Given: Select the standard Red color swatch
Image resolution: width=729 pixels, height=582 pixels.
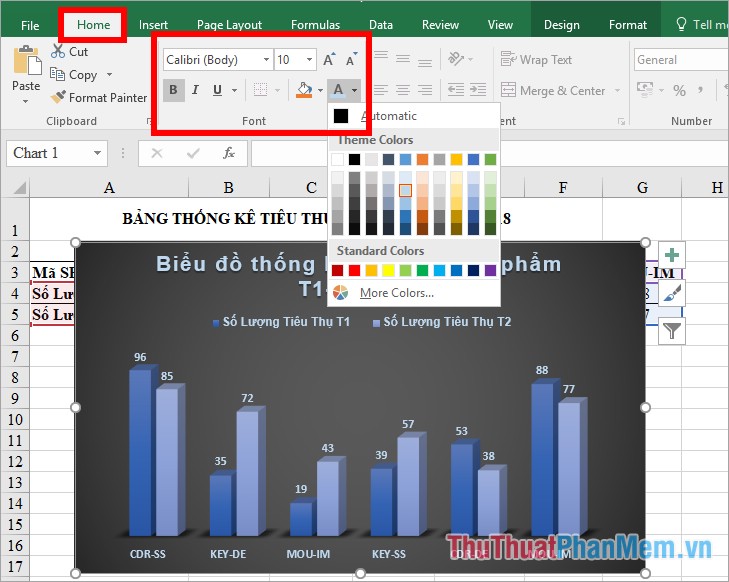Looking at the screenshot, I should 354,270.
